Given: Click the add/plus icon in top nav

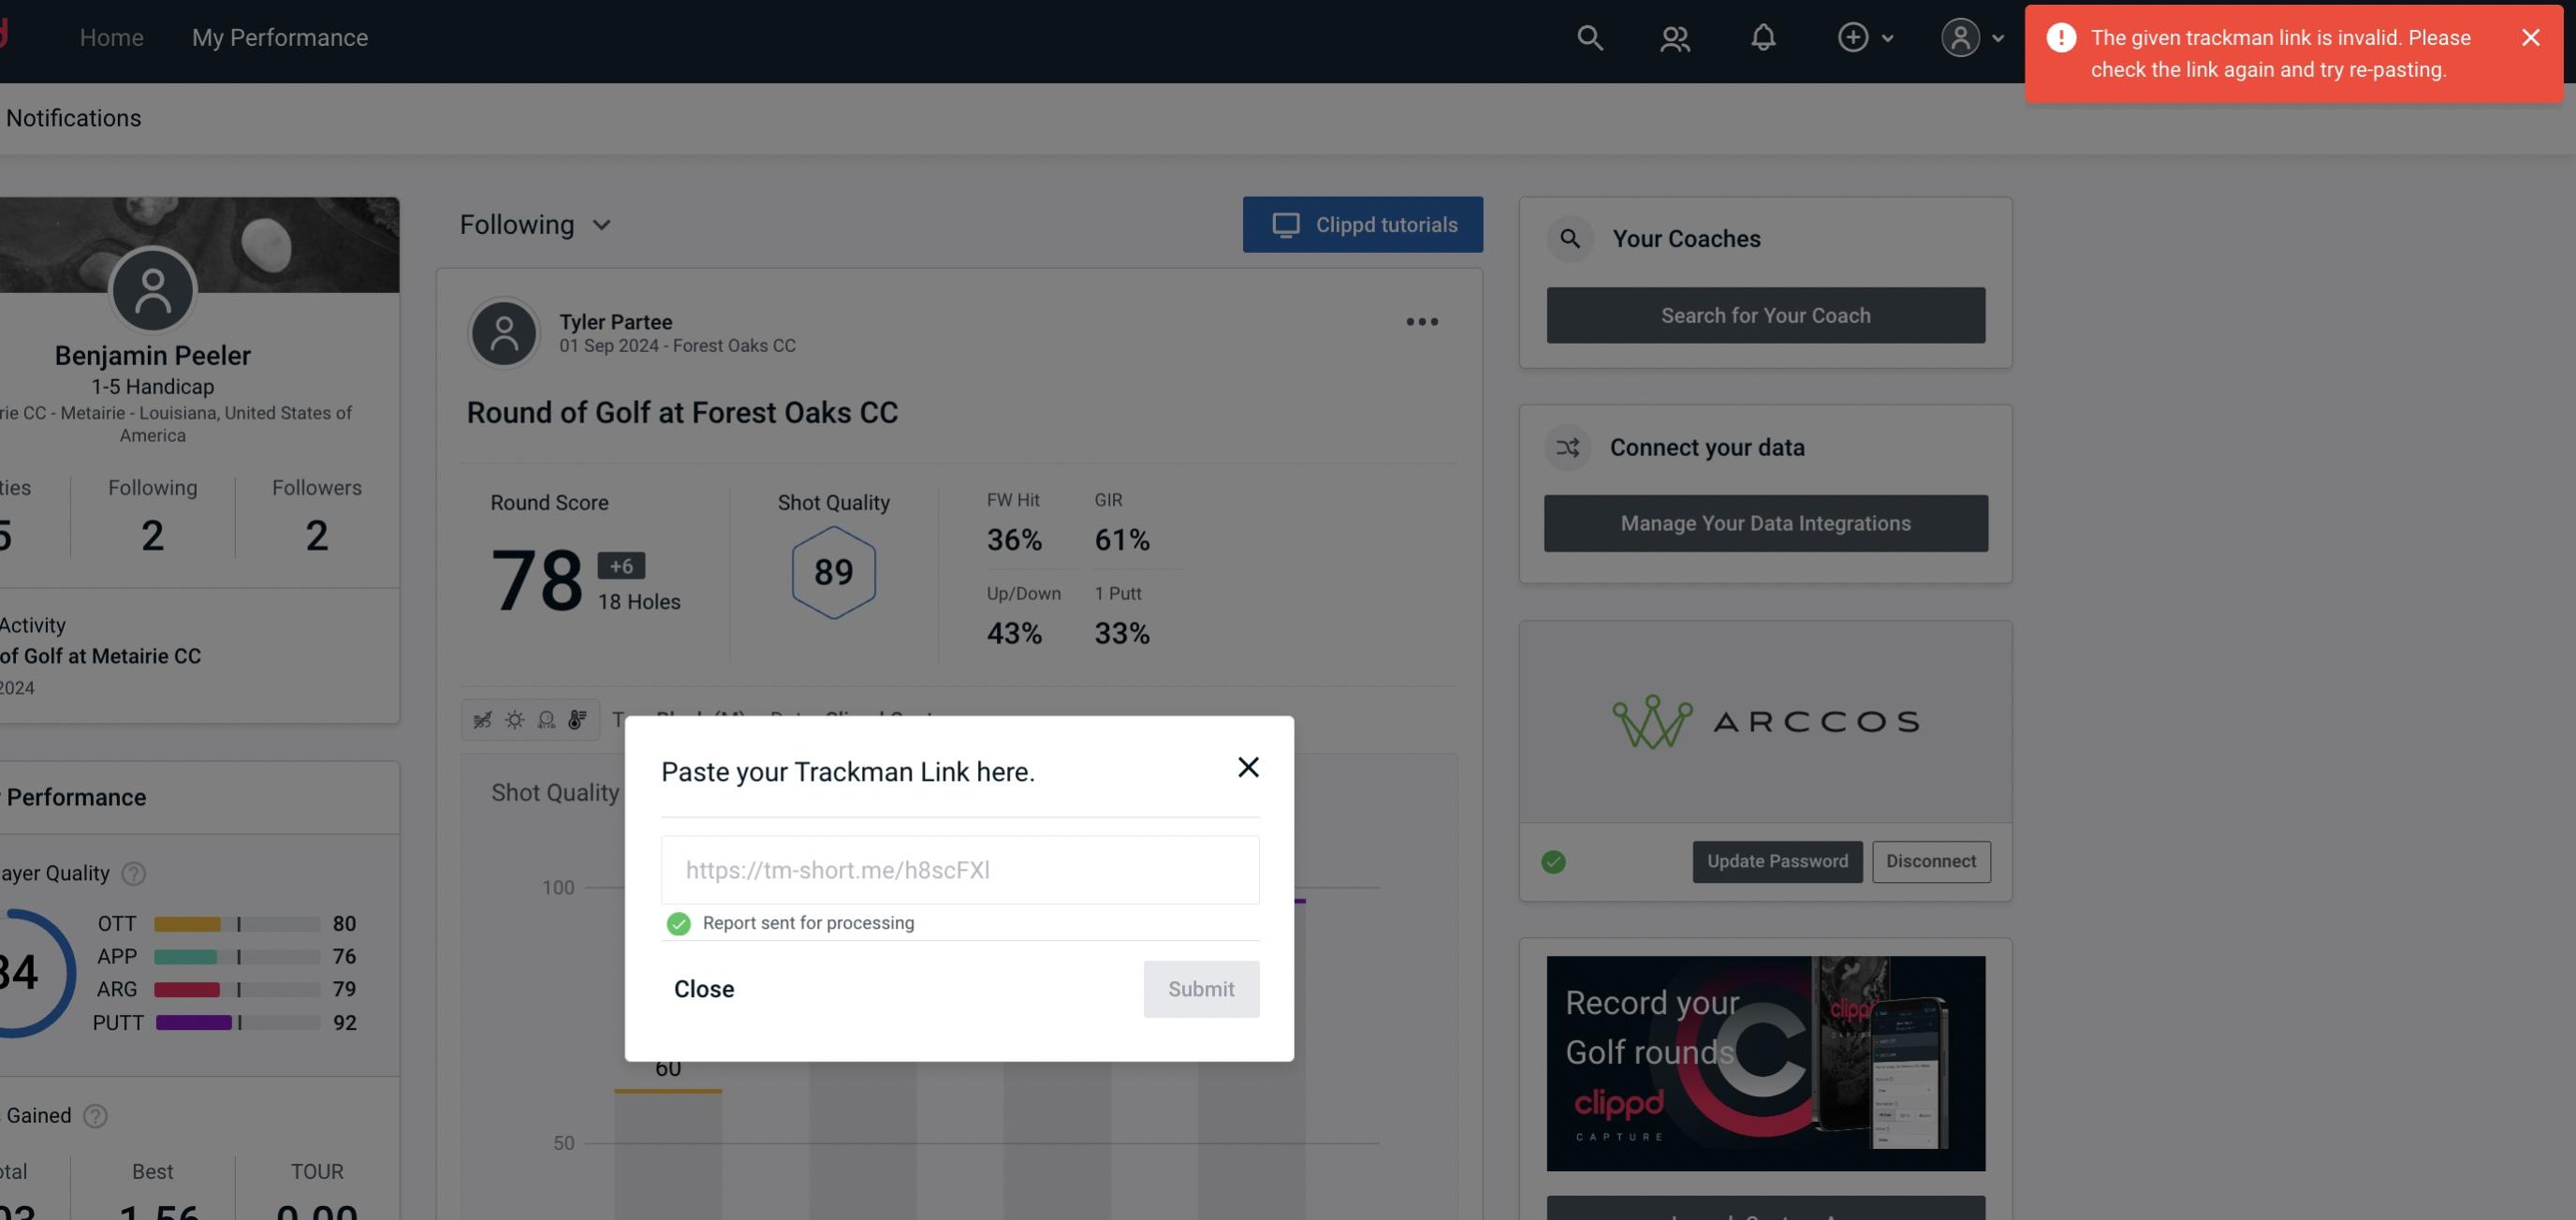Looking at the screenshot, I should pyautogui.click(x=1853, y=37).
